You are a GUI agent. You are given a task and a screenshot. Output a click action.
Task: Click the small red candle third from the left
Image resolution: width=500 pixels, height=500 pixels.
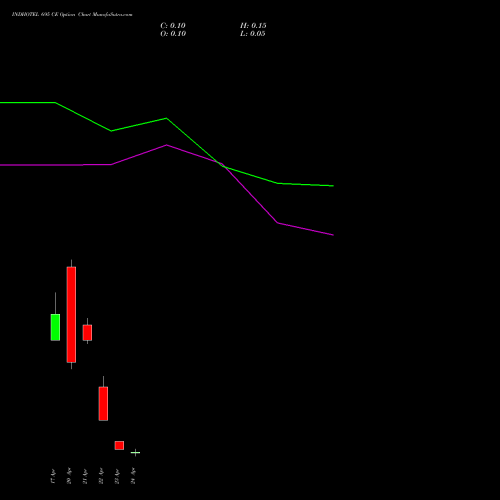87,332
